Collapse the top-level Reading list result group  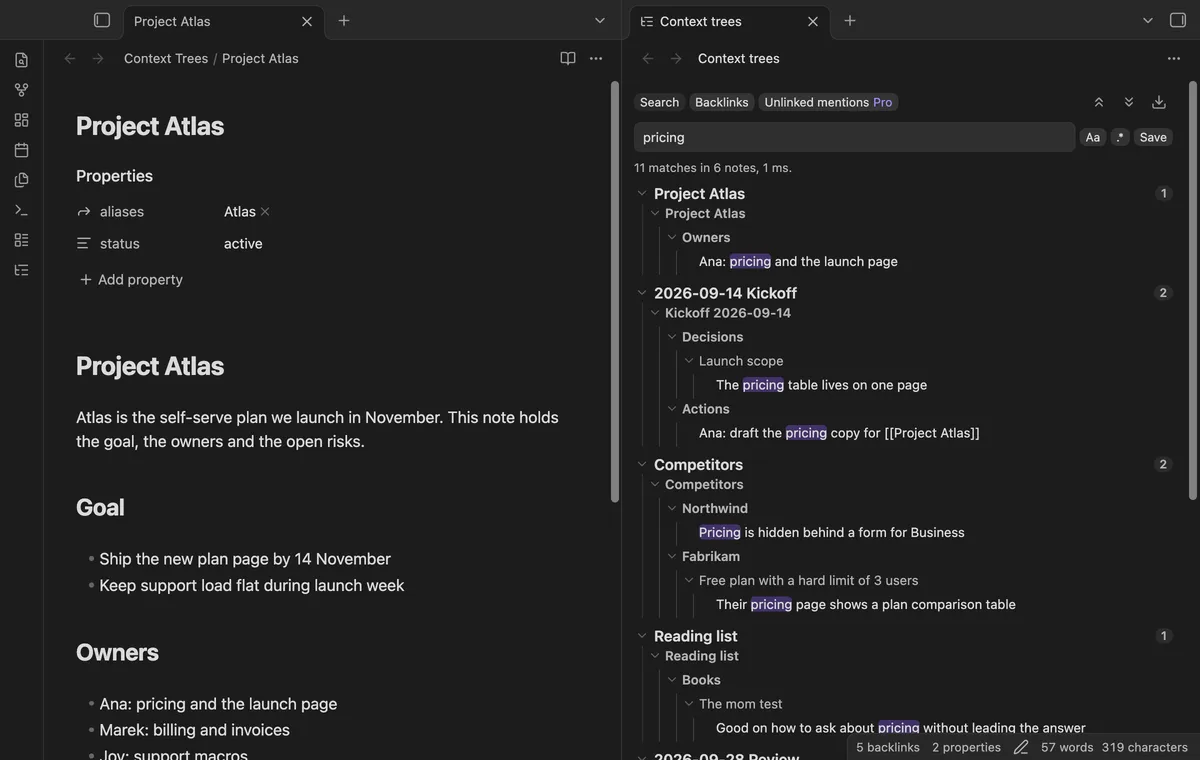tap(642, 636)
